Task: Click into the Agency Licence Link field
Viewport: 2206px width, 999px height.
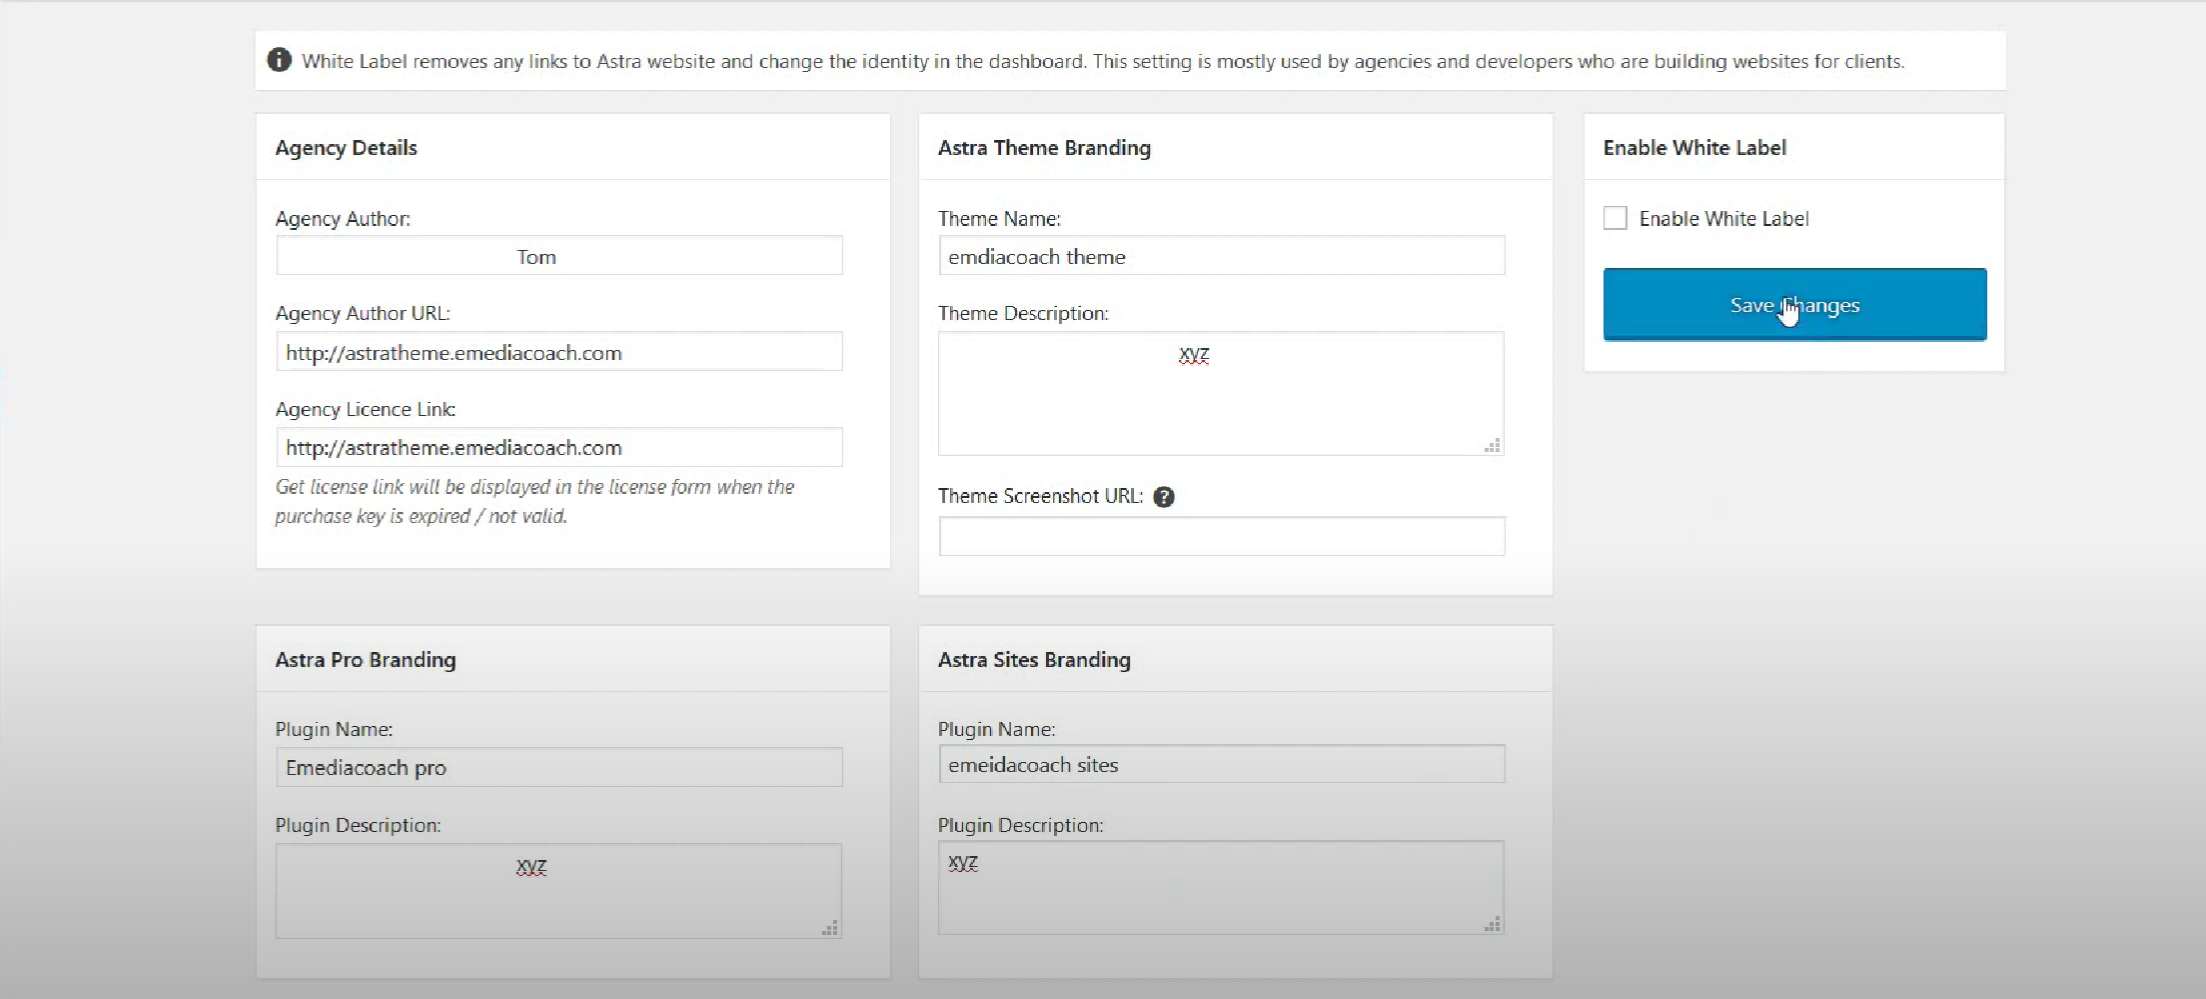Action: (x=559, y=447)
